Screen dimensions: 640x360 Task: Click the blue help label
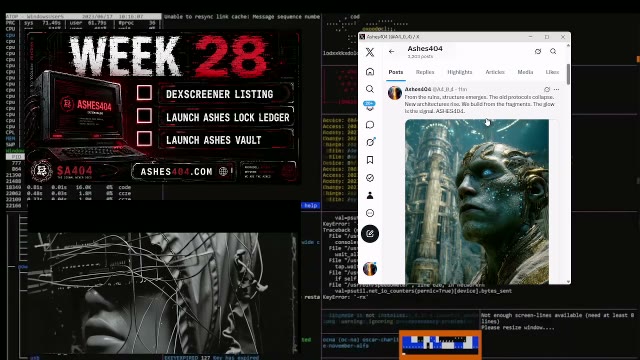pos(311,205)
